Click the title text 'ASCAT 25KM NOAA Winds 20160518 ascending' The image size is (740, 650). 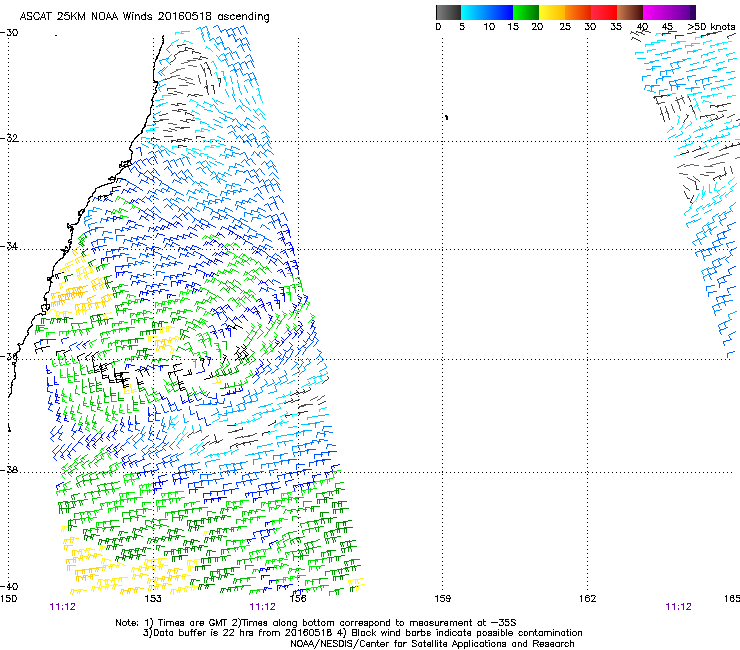click(x=144, y=17)
